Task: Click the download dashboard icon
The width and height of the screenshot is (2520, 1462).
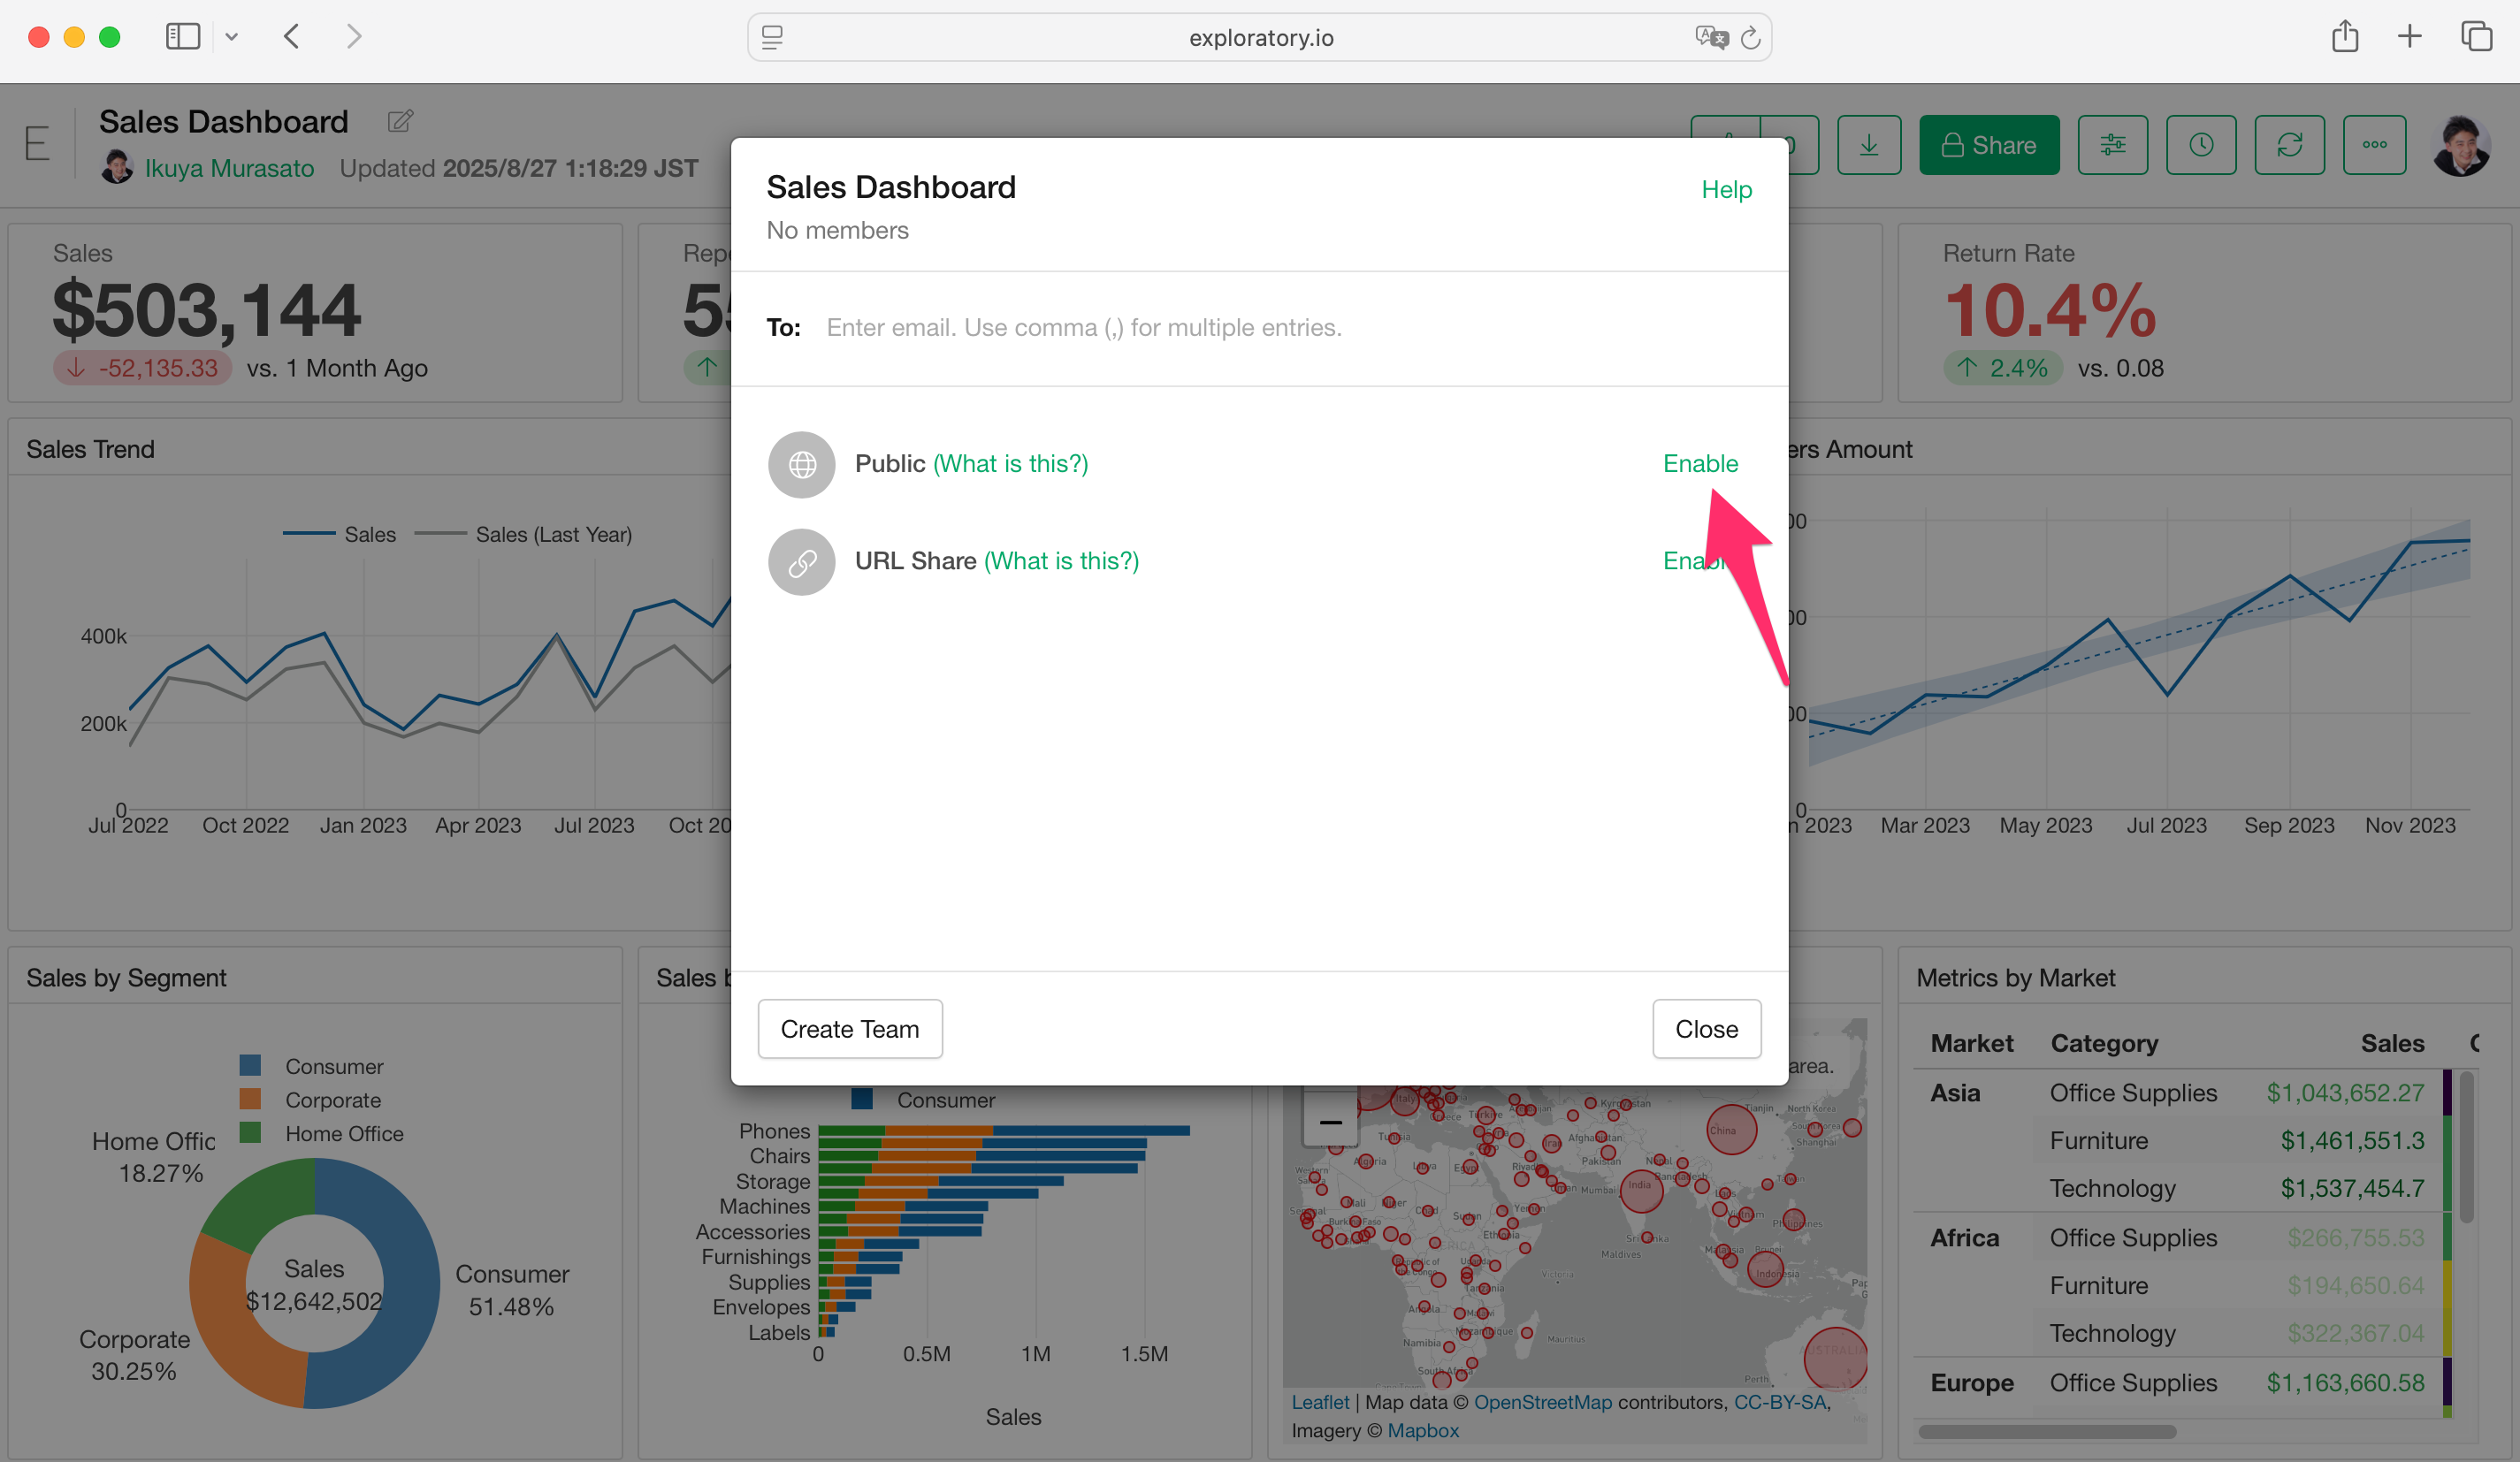Action: (x=1868, y=146)
